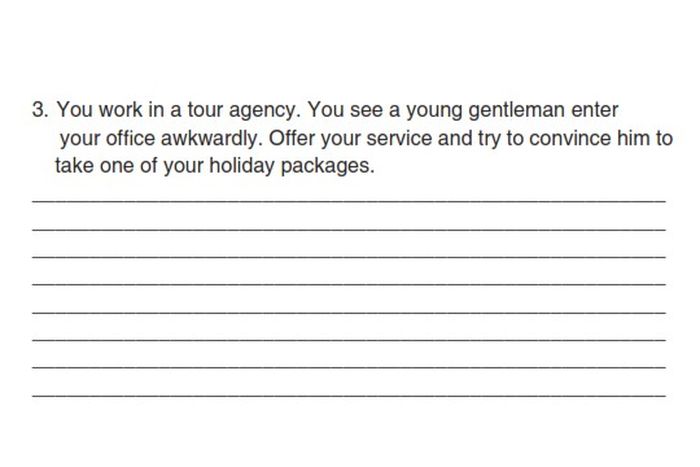The height and width of the screenshot is (467, 700).
Task: Click the word "agency" in the question
Action: (265, 111)
